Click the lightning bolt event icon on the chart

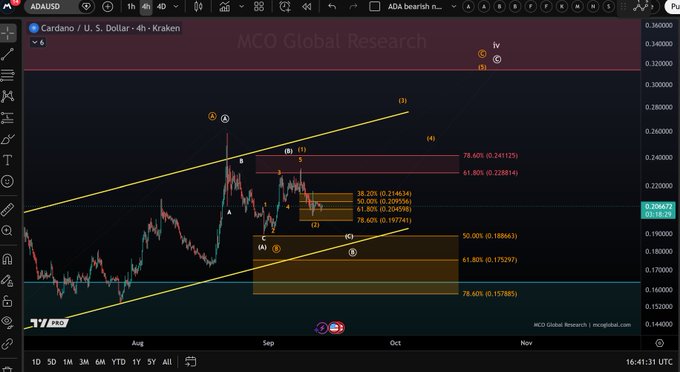321,328
